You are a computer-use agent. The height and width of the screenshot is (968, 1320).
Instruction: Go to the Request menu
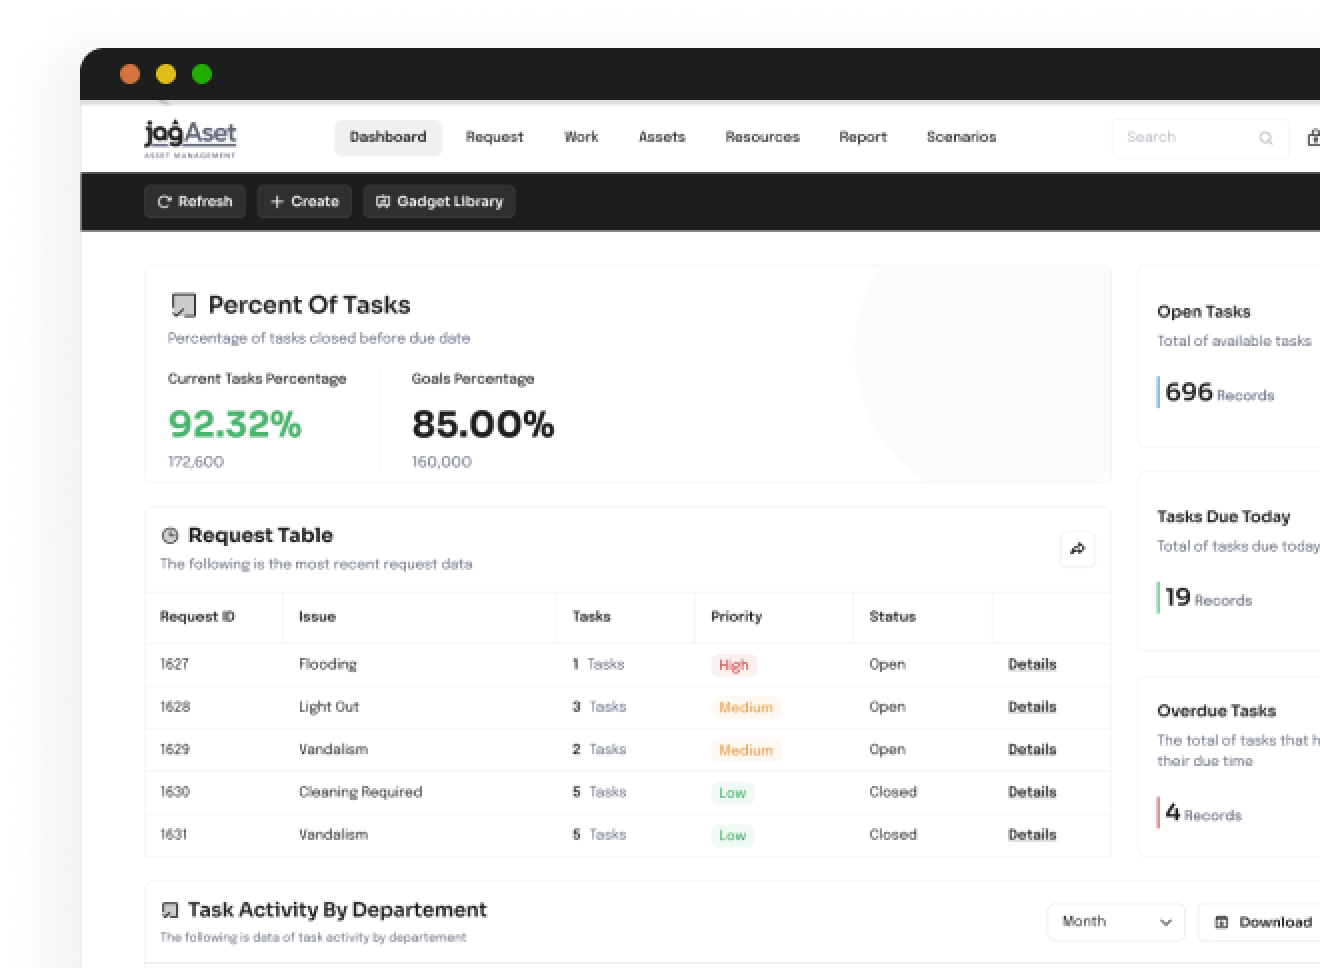coord(494,137)
